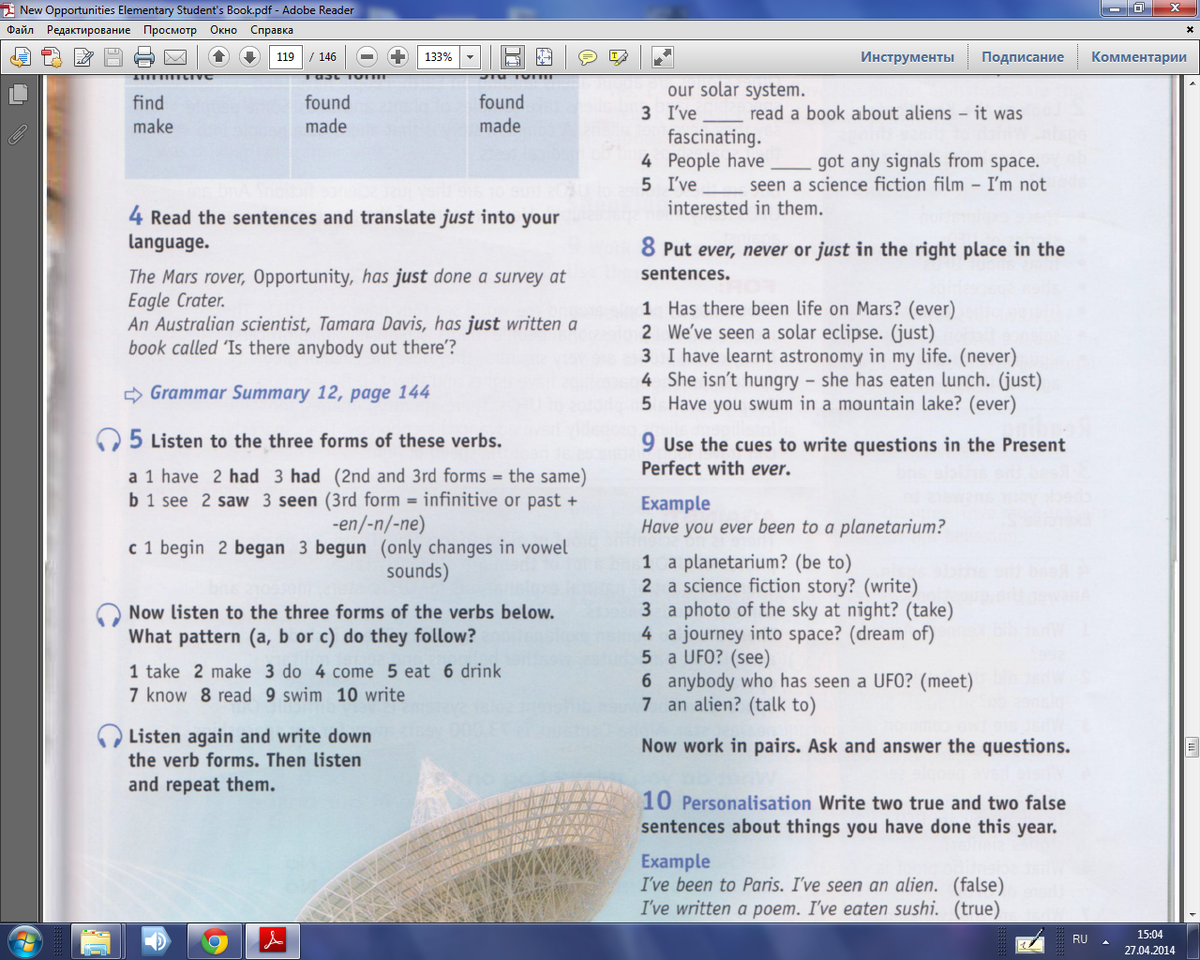Image resolution: width=1200 pixels, height=960 pixels.
Task: Click the Email envelope icon
Action: click(x=176, y=56)
